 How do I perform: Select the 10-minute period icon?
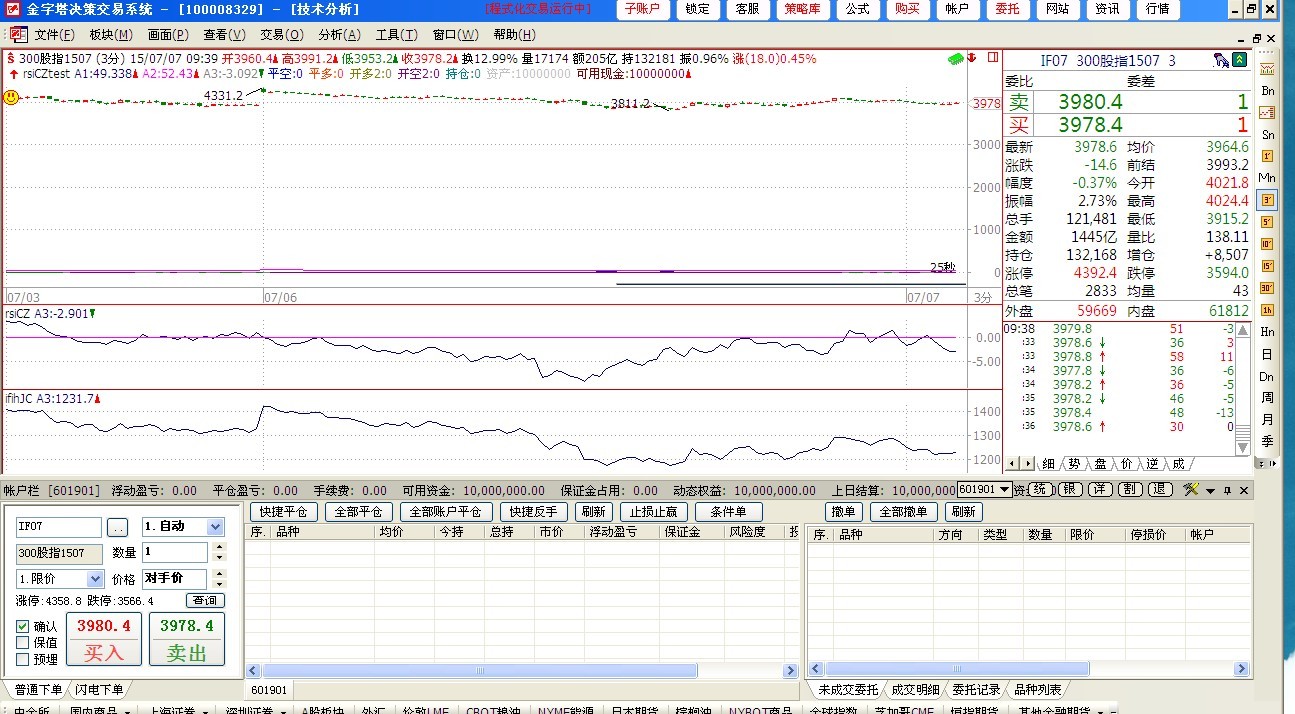1267,244
